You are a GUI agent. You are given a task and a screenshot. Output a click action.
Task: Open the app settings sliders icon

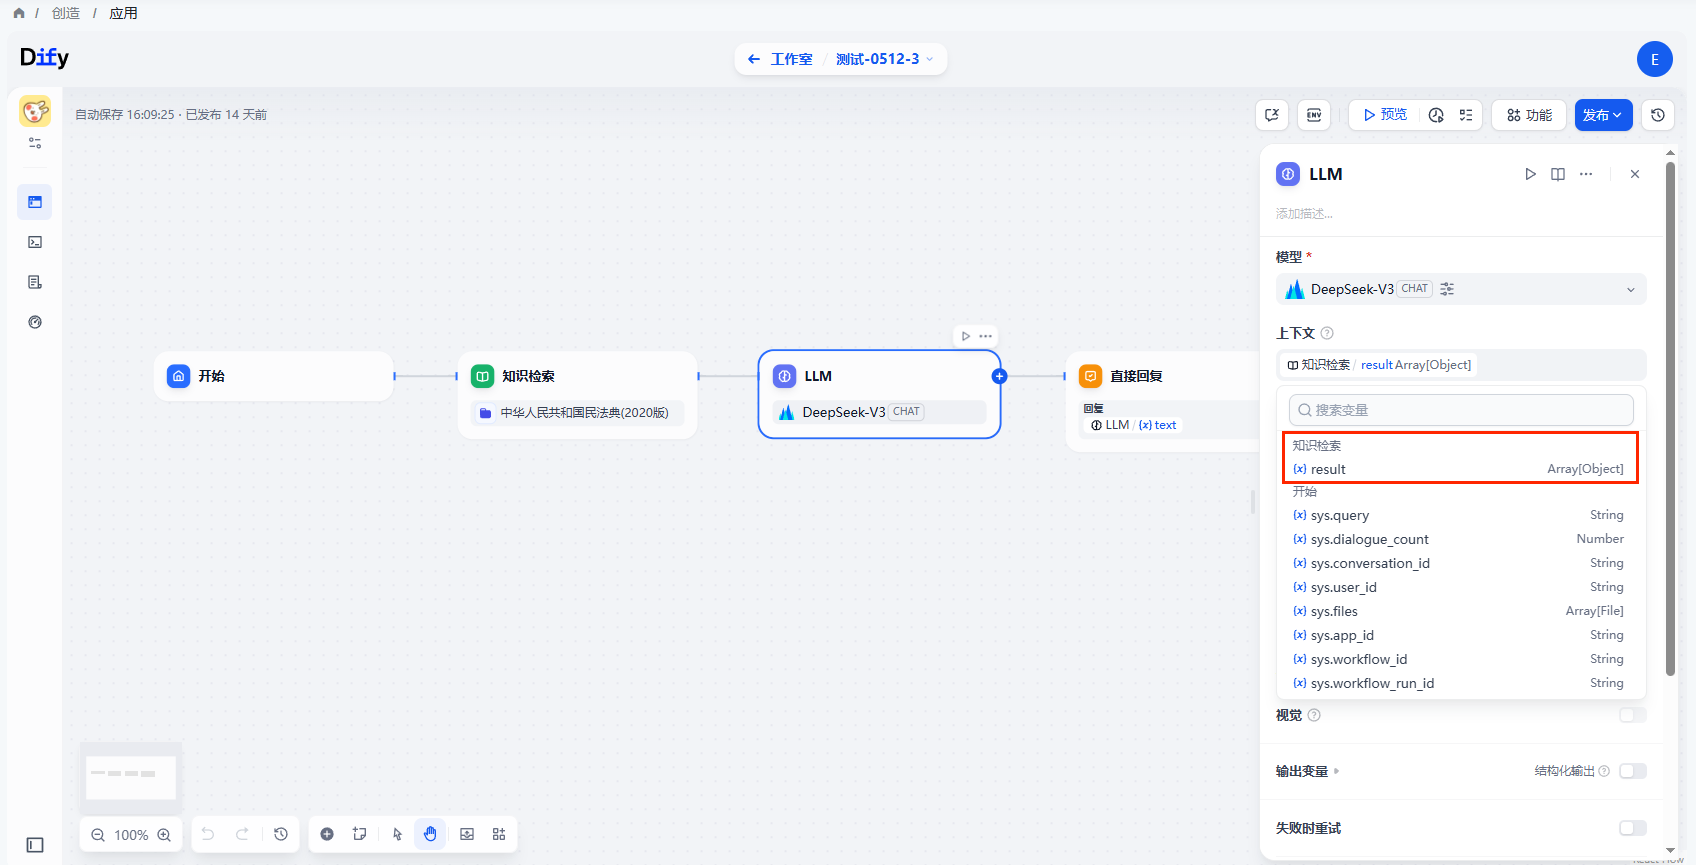click(35, 143)
